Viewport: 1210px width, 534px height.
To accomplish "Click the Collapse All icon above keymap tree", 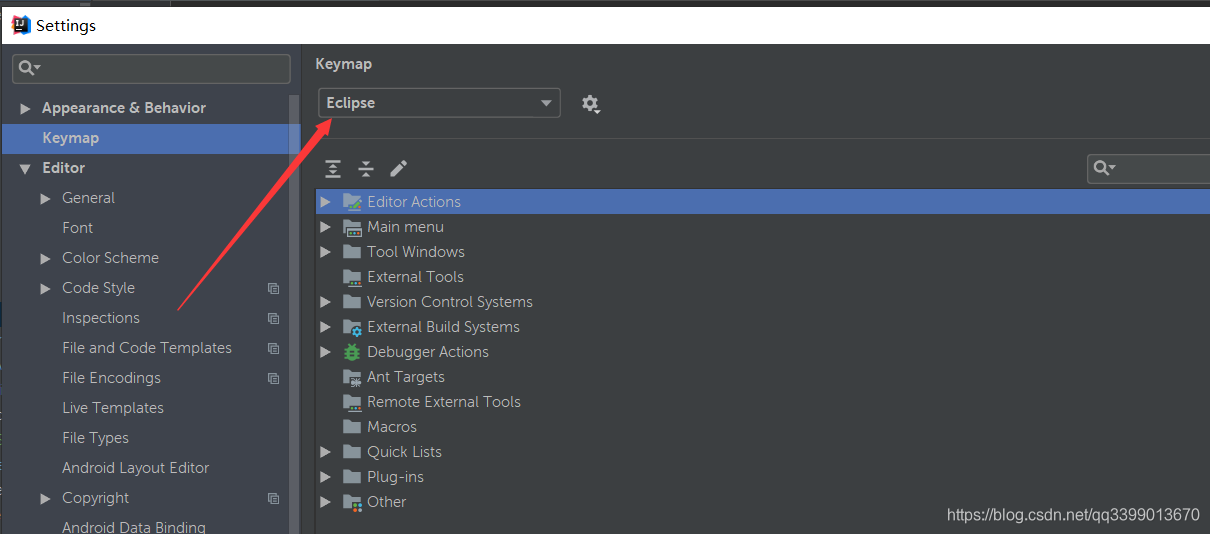I will [x=366, y=168].
